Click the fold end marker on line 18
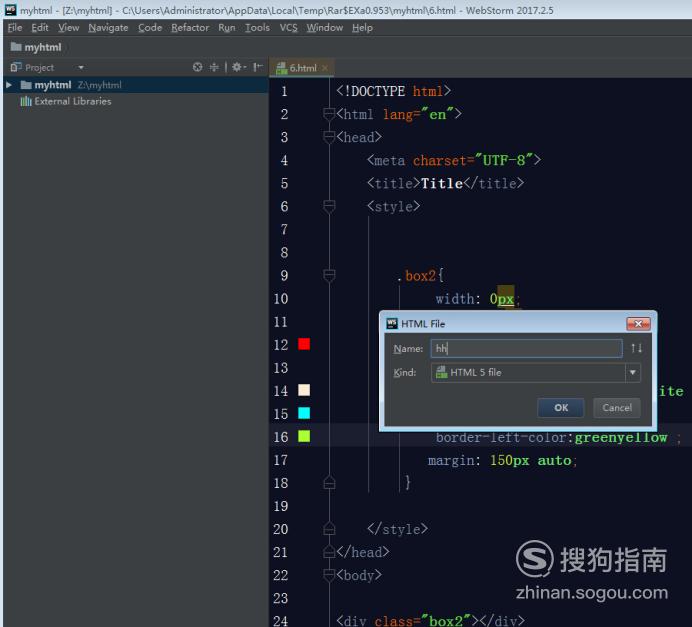692x627 pixels. pos(329,483)
